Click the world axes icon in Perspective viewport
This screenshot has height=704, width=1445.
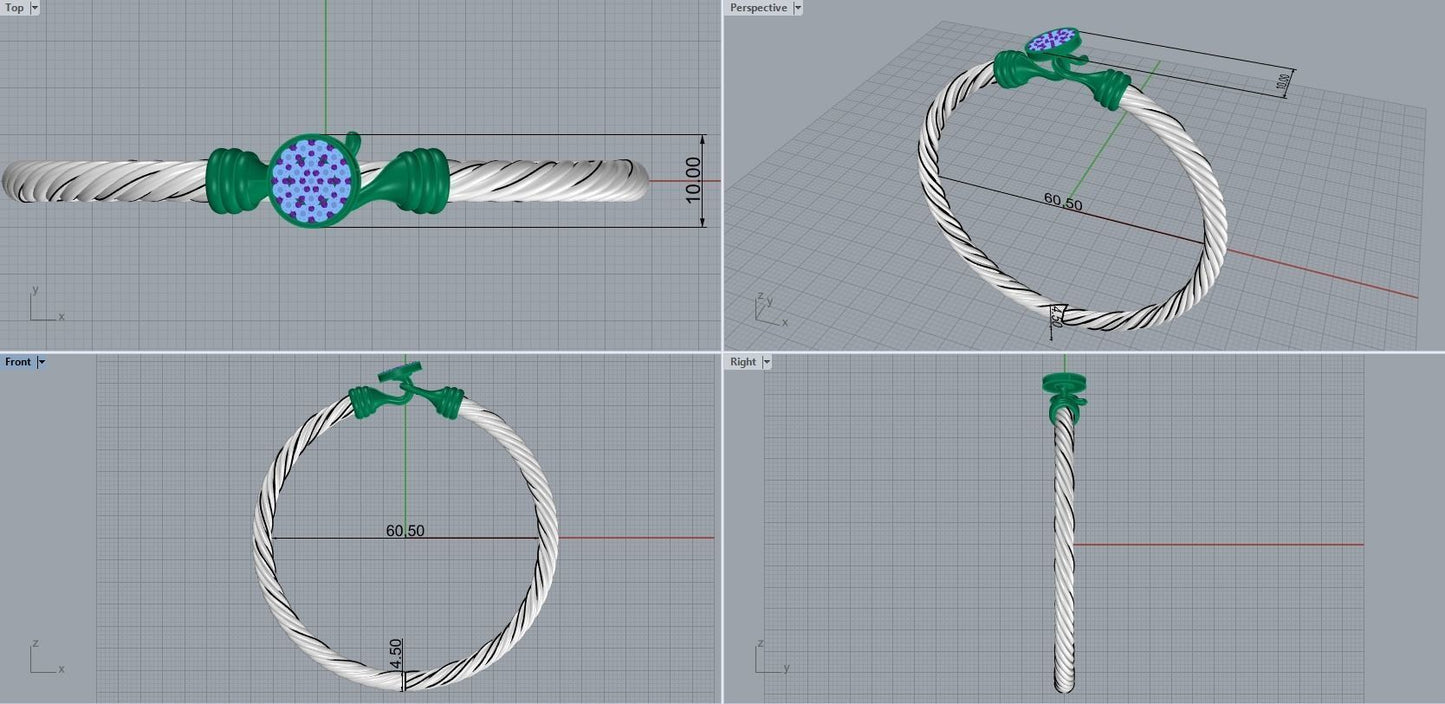(768, 311)
